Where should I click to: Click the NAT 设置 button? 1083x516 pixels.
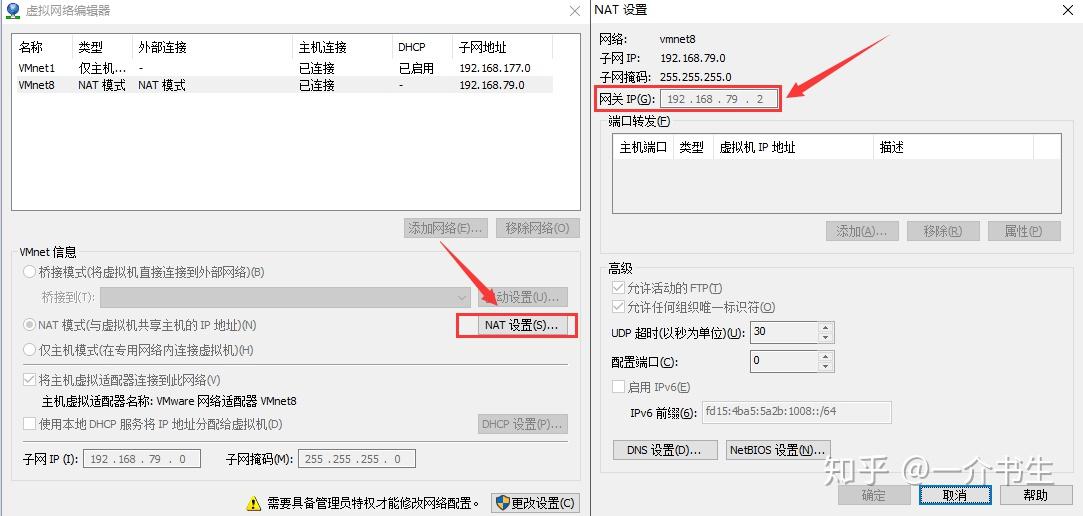(516, 325)
